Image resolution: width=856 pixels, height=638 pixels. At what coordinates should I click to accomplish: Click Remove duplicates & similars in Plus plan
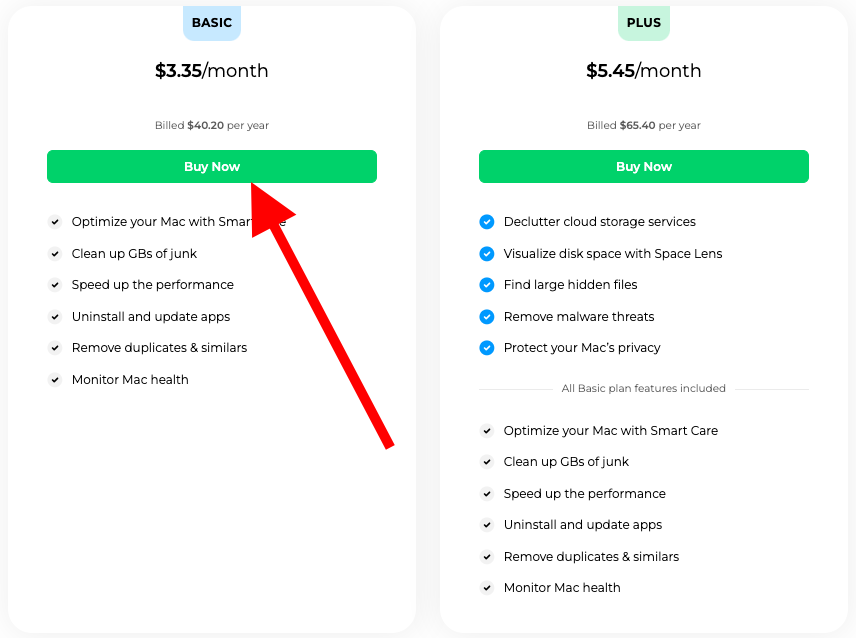coord(591,556)
